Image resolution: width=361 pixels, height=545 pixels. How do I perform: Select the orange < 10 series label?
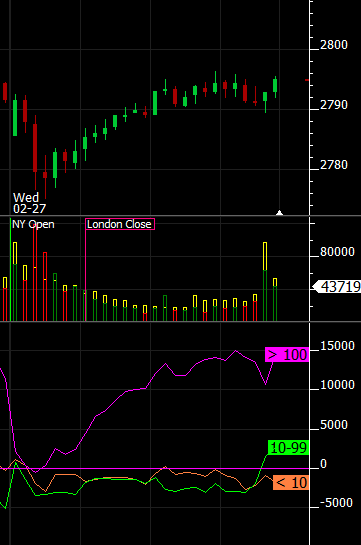291,483
